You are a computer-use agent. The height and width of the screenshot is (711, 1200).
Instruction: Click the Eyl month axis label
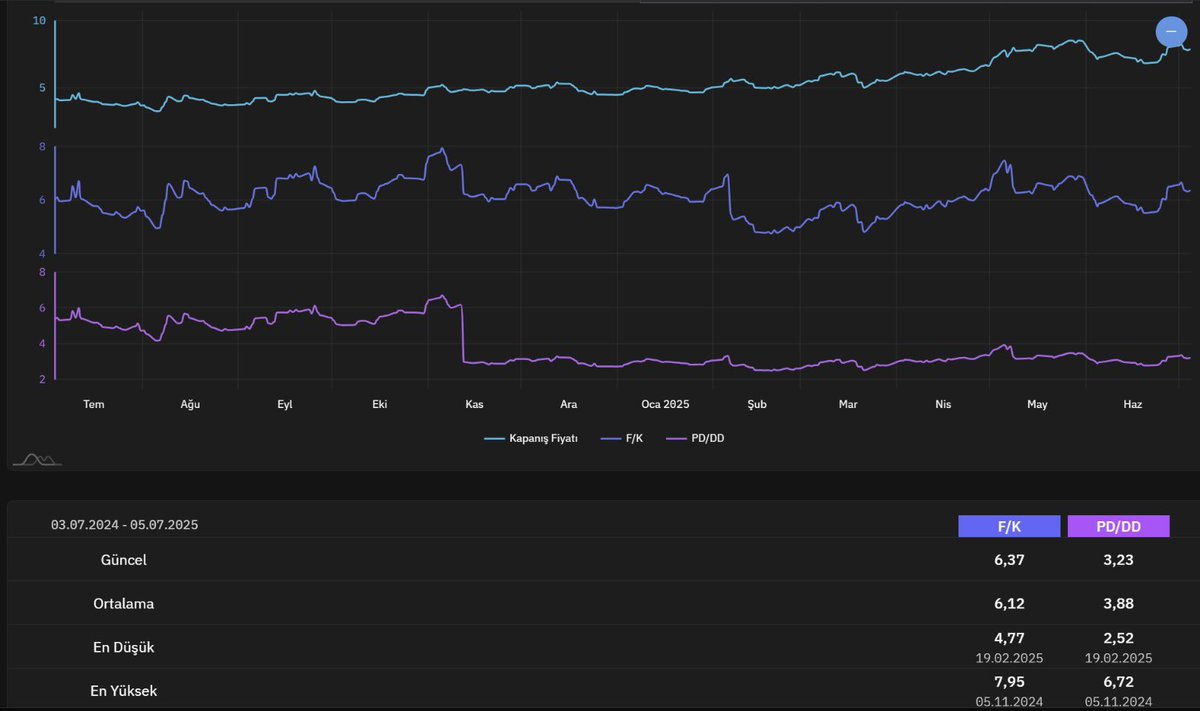[285, 404]
